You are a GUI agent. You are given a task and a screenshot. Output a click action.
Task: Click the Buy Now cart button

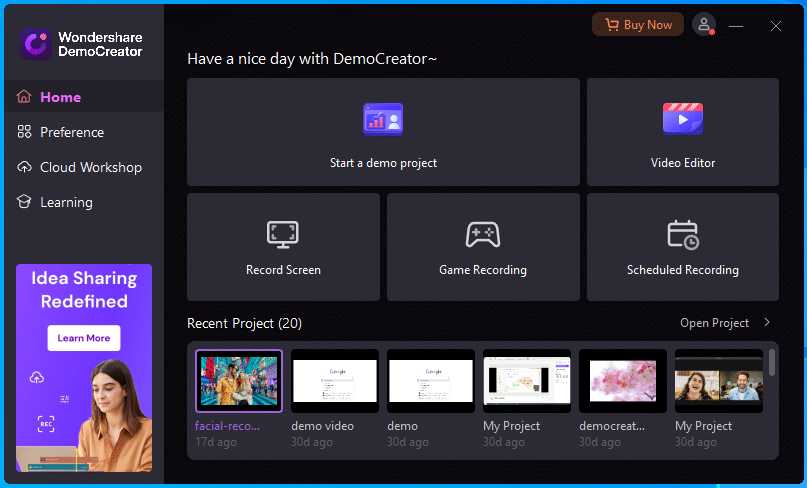pos(638,25)
